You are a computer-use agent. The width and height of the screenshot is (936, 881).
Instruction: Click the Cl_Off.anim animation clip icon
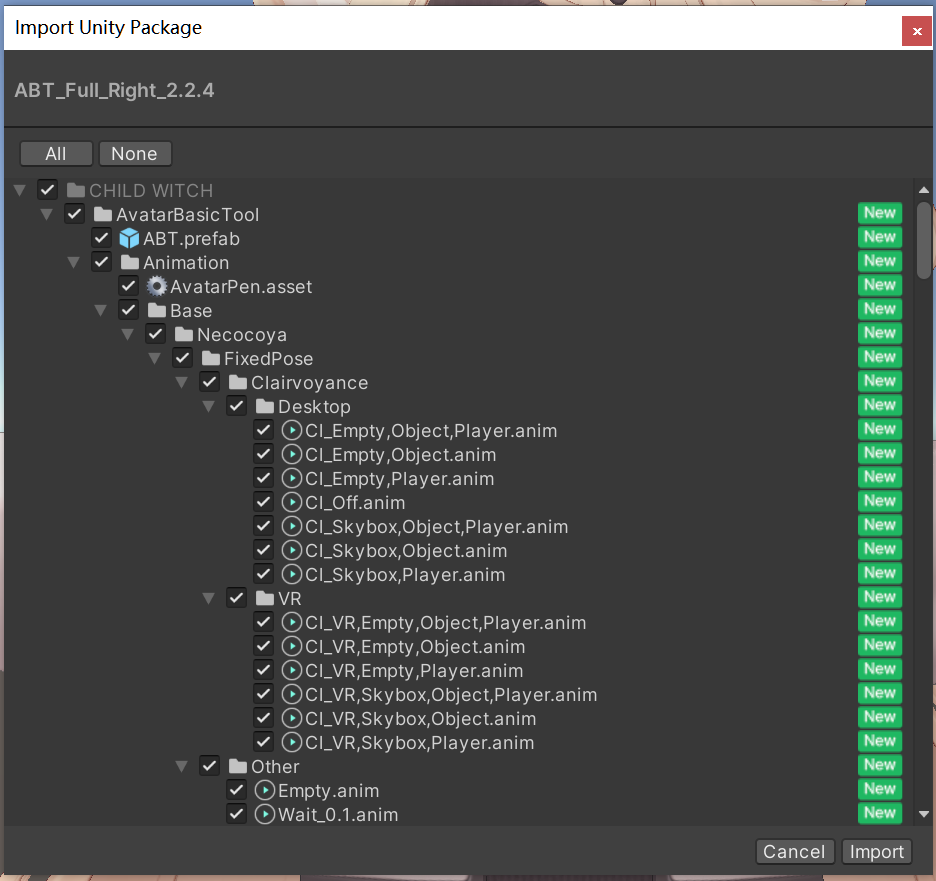coord(292,503)
